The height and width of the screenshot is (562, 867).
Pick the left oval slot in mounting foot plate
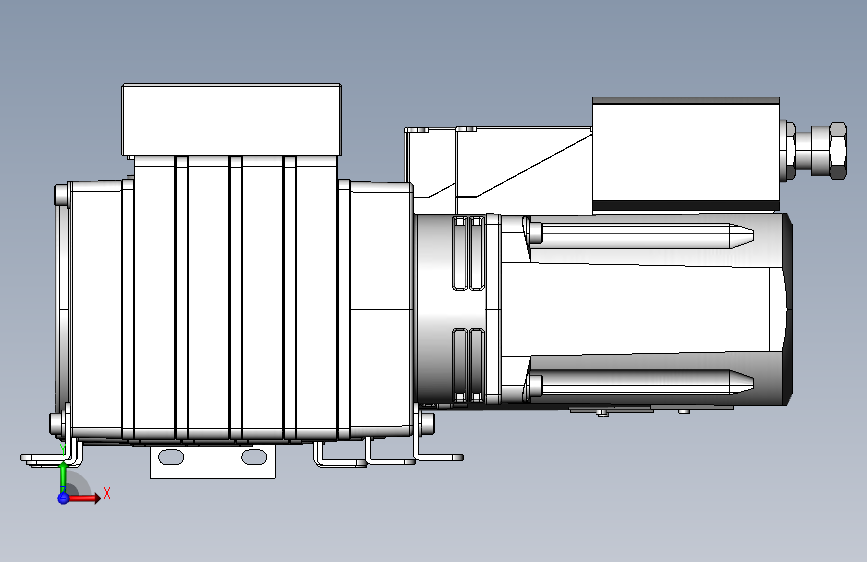pos(171,457)
